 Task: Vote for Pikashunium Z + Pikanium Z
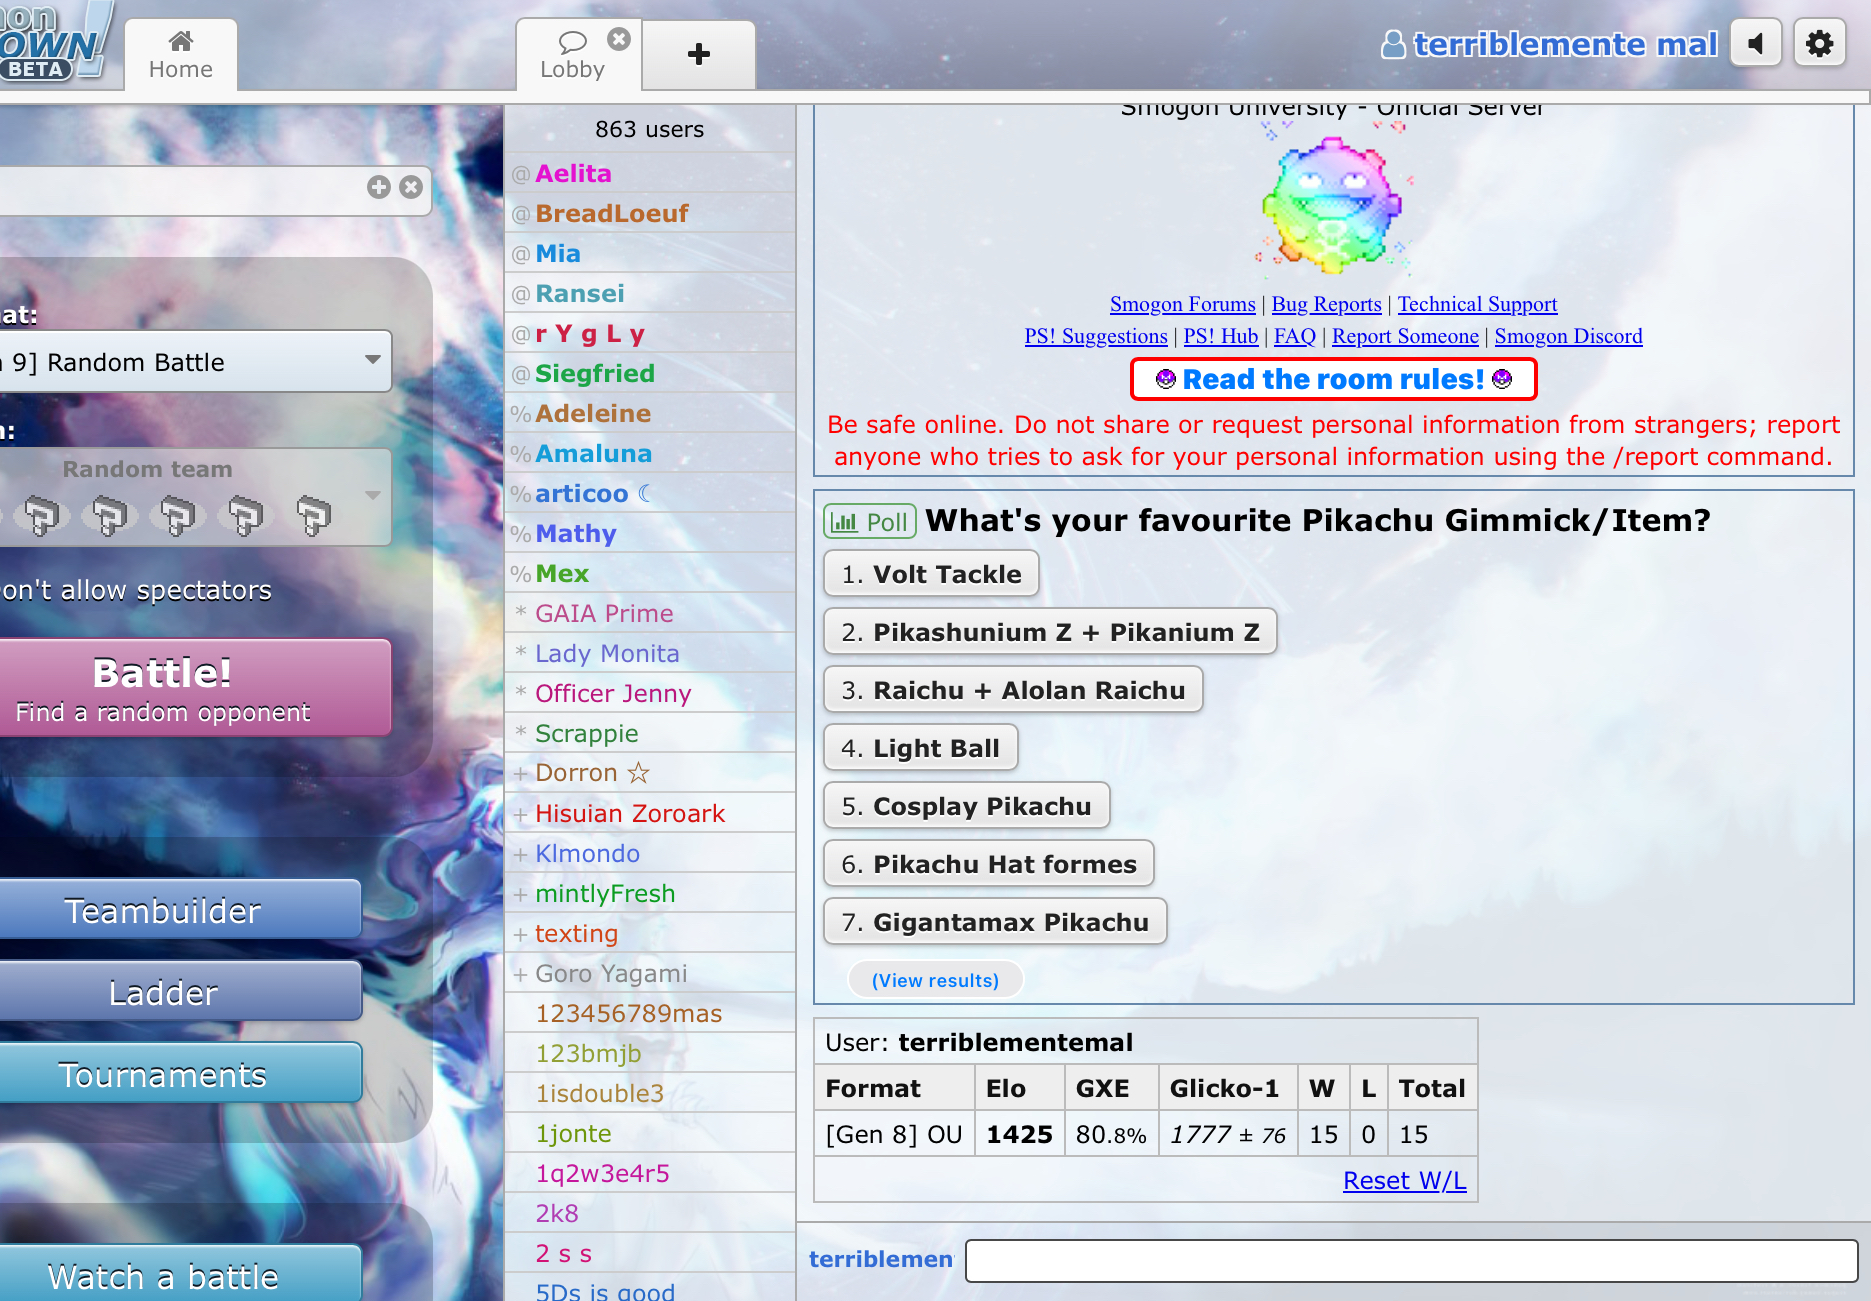[1050, 632]
